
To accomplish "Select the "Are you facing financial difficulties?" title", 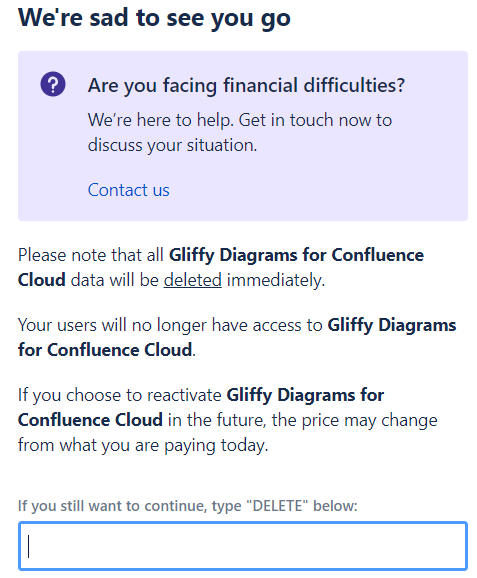I will pyautogui.click(x=246, y=86).
